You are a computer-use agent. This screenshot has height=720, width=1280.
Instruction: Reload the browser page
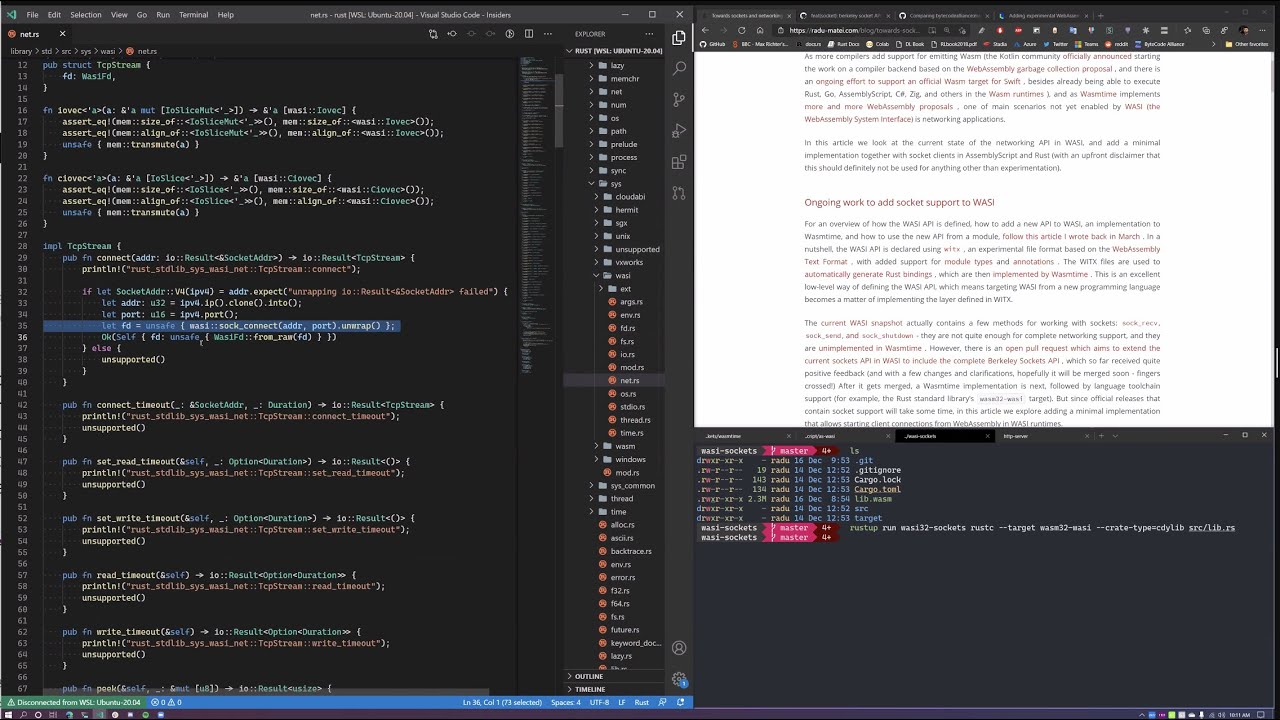[741, 30]
